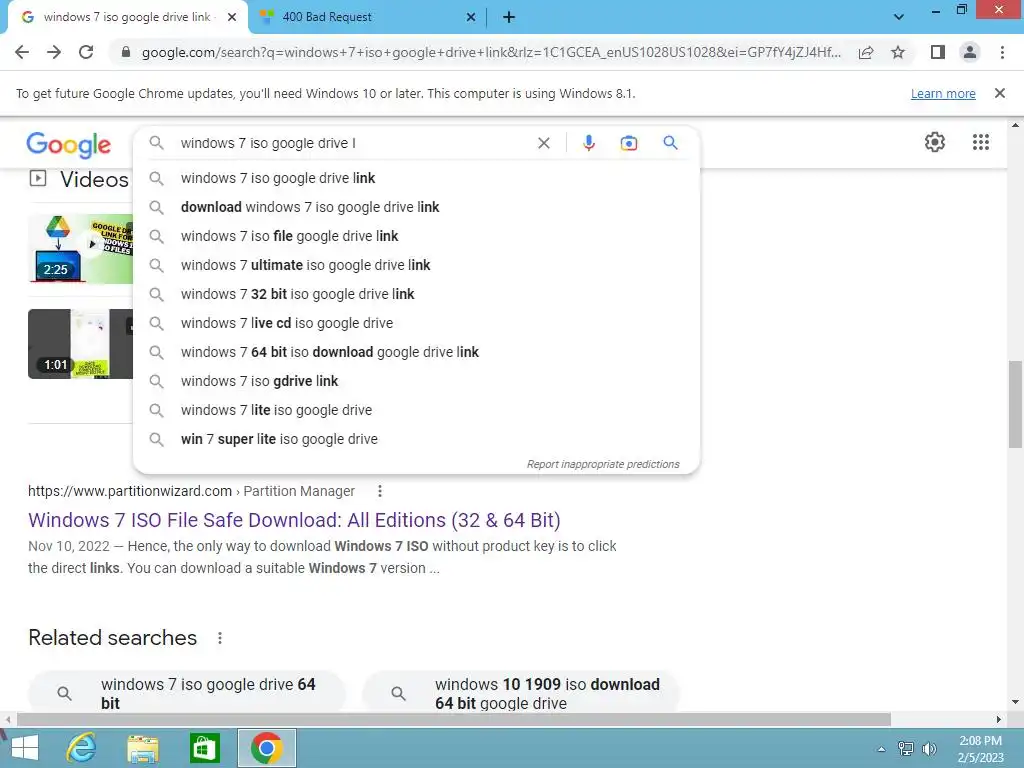Submit search with blue magnifier icon
Image resolution: width=1024 pixels, height=768 pixels.
670,142
